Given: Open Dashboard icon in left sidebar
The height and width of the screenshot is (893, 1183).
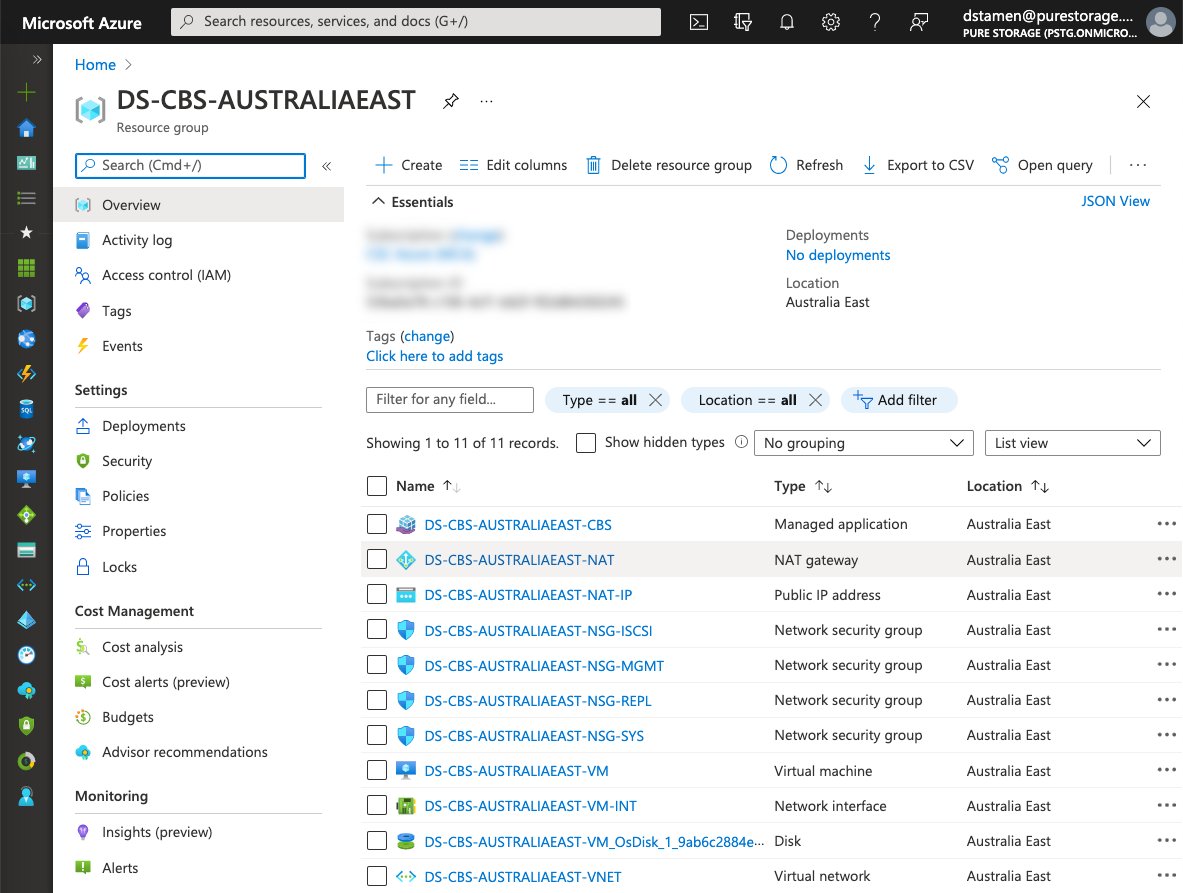Looking at the screenshot, I should (x=26, y=162).
